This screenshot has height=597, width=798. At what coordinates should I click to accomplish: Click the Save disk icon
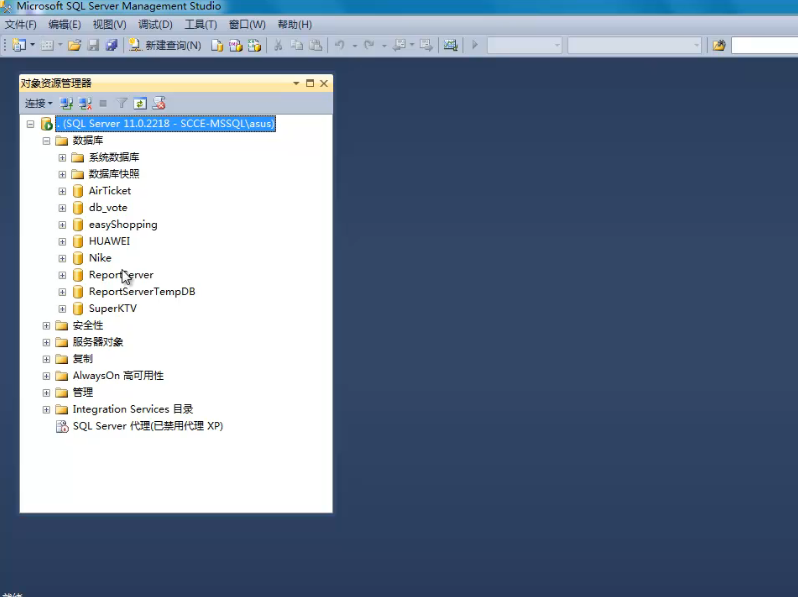pos(93,45)
